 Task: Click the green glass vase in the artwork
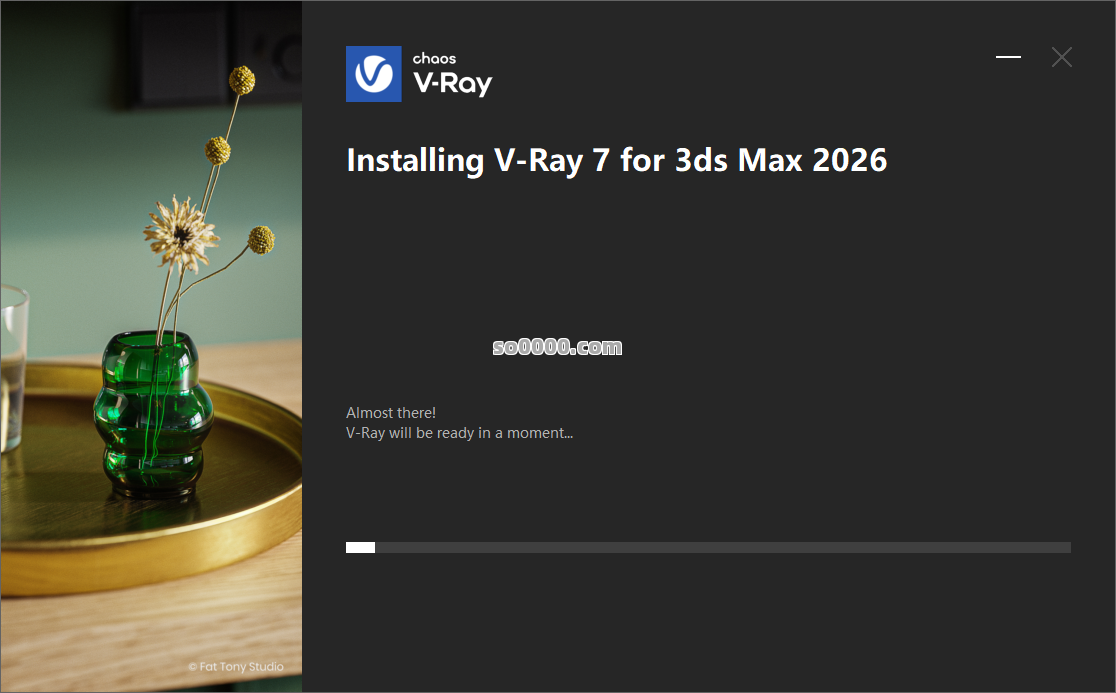153,414
